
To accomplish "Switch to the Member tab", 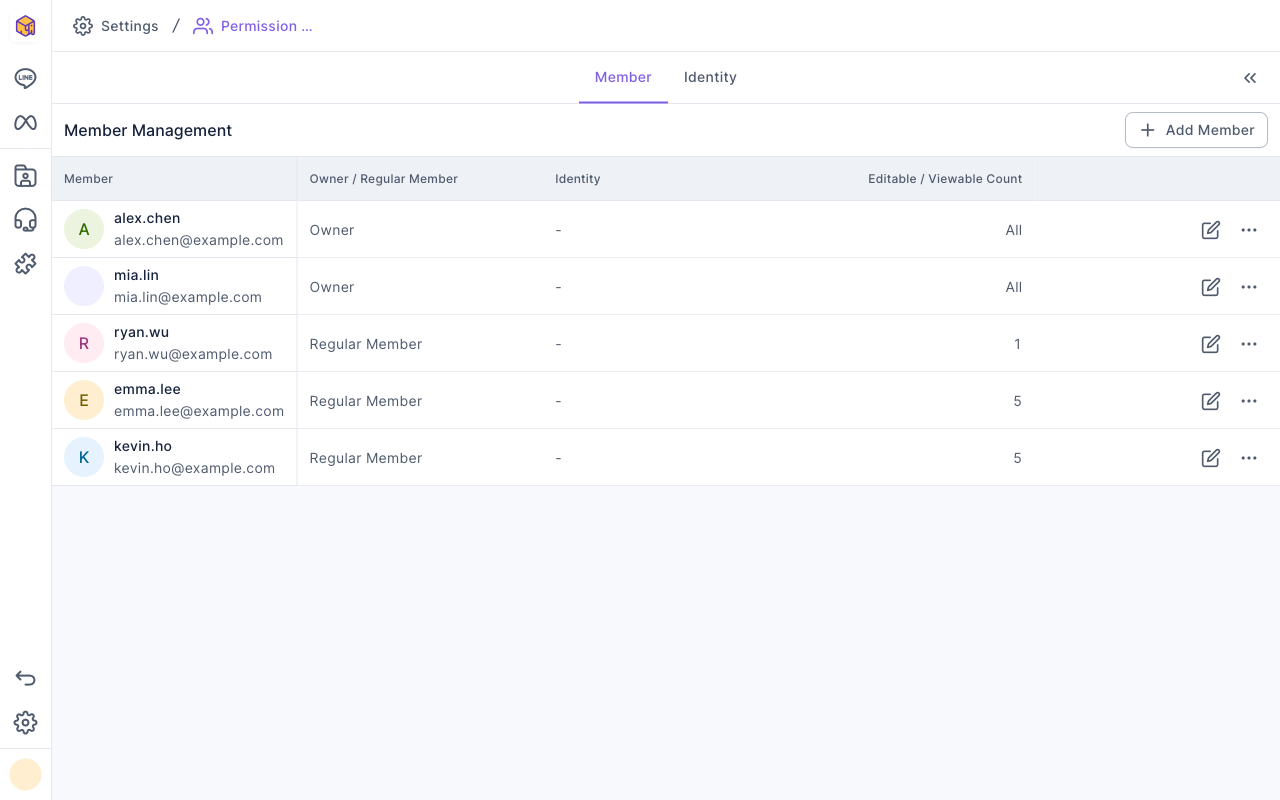I will [623, 77].
